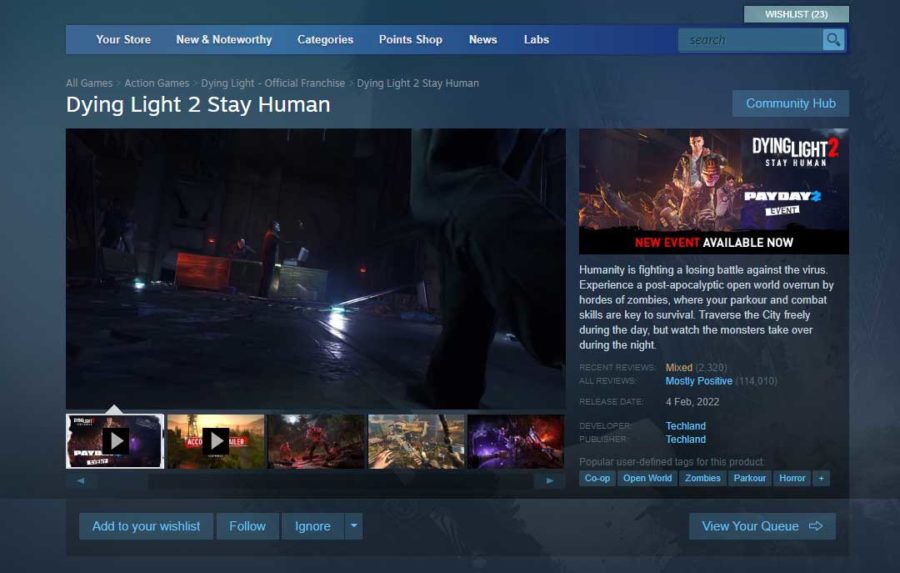Open developer Techland link

click(685, 426)
